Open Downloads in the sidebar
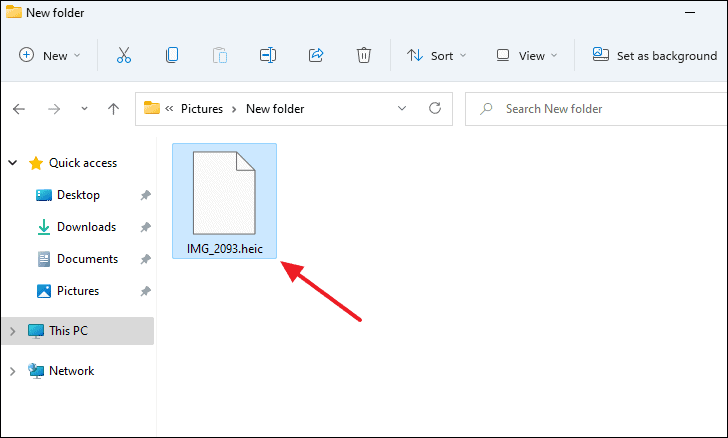The width and height of the screenshot is (728, 438). [86, 227]
